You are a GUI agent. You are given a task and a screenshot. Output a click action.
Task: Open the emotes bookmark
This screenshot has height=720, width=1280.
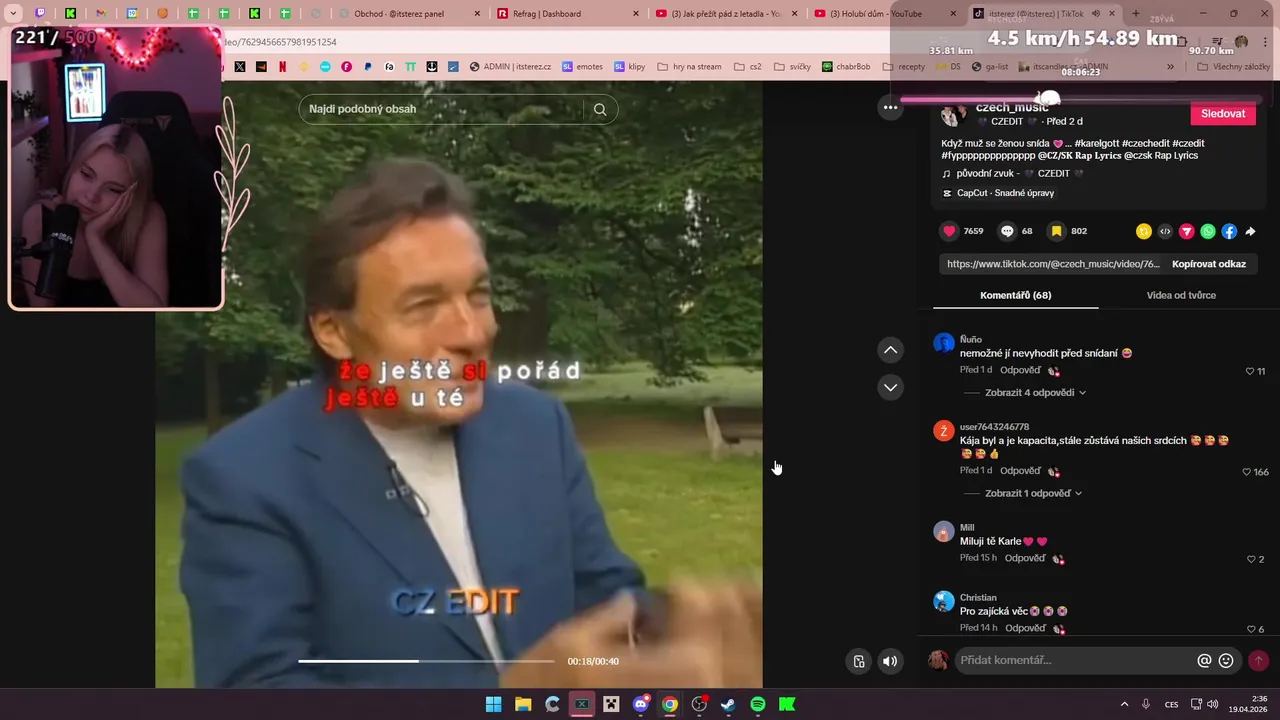(582, 67)
